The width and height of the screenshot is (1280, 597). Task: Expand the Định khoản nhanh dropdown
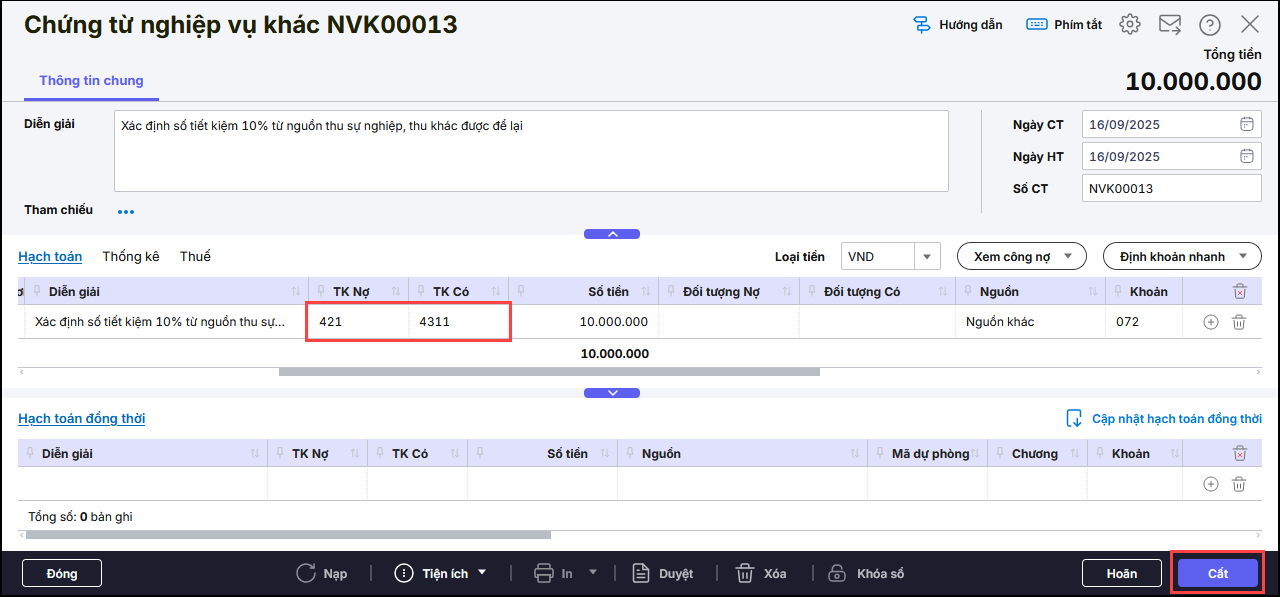coord(1182,257)
